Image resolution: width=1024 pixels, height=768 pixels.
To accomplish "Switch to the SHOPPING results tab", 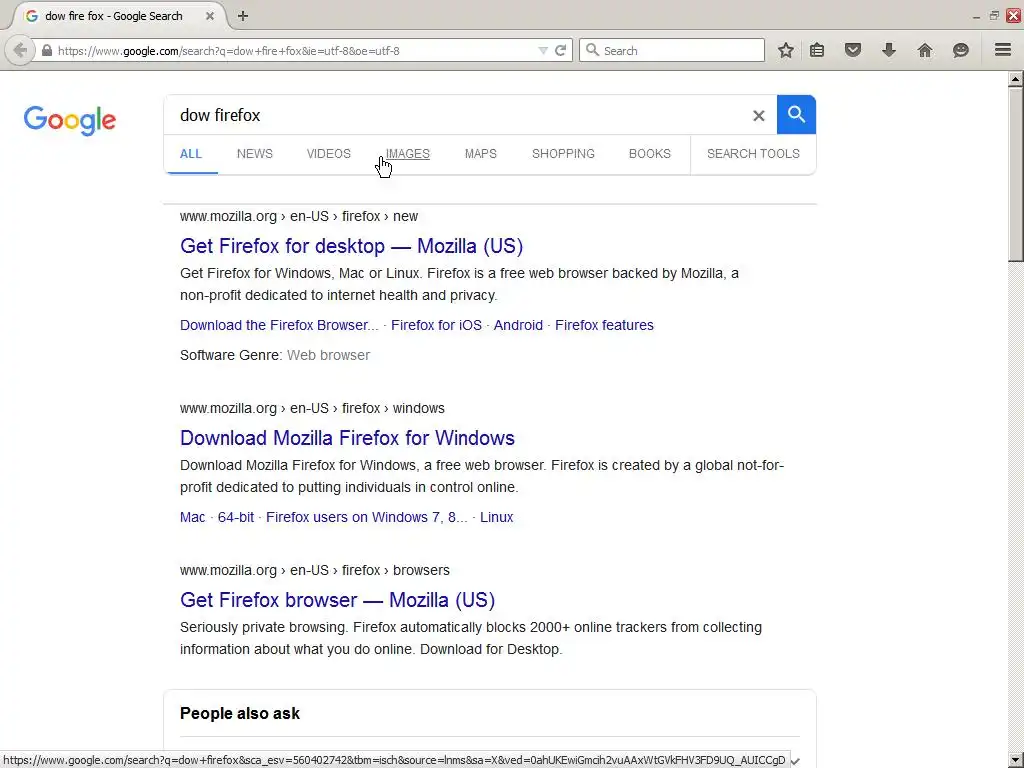I will click(563, 153).
